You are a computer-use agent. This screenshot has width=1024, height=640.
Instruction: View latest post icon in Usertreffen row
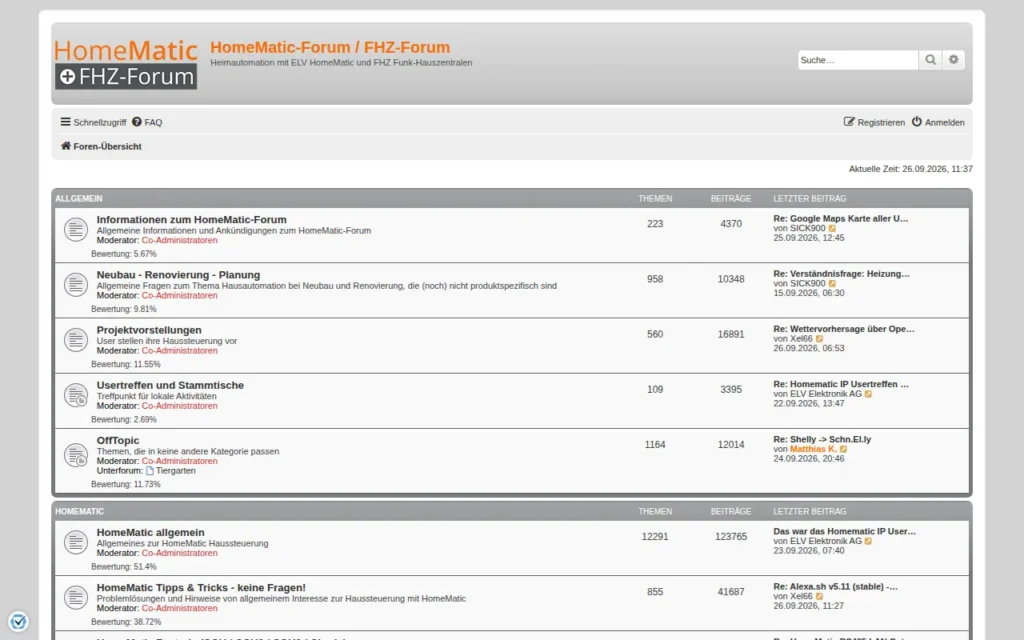[x=868, y=394]
